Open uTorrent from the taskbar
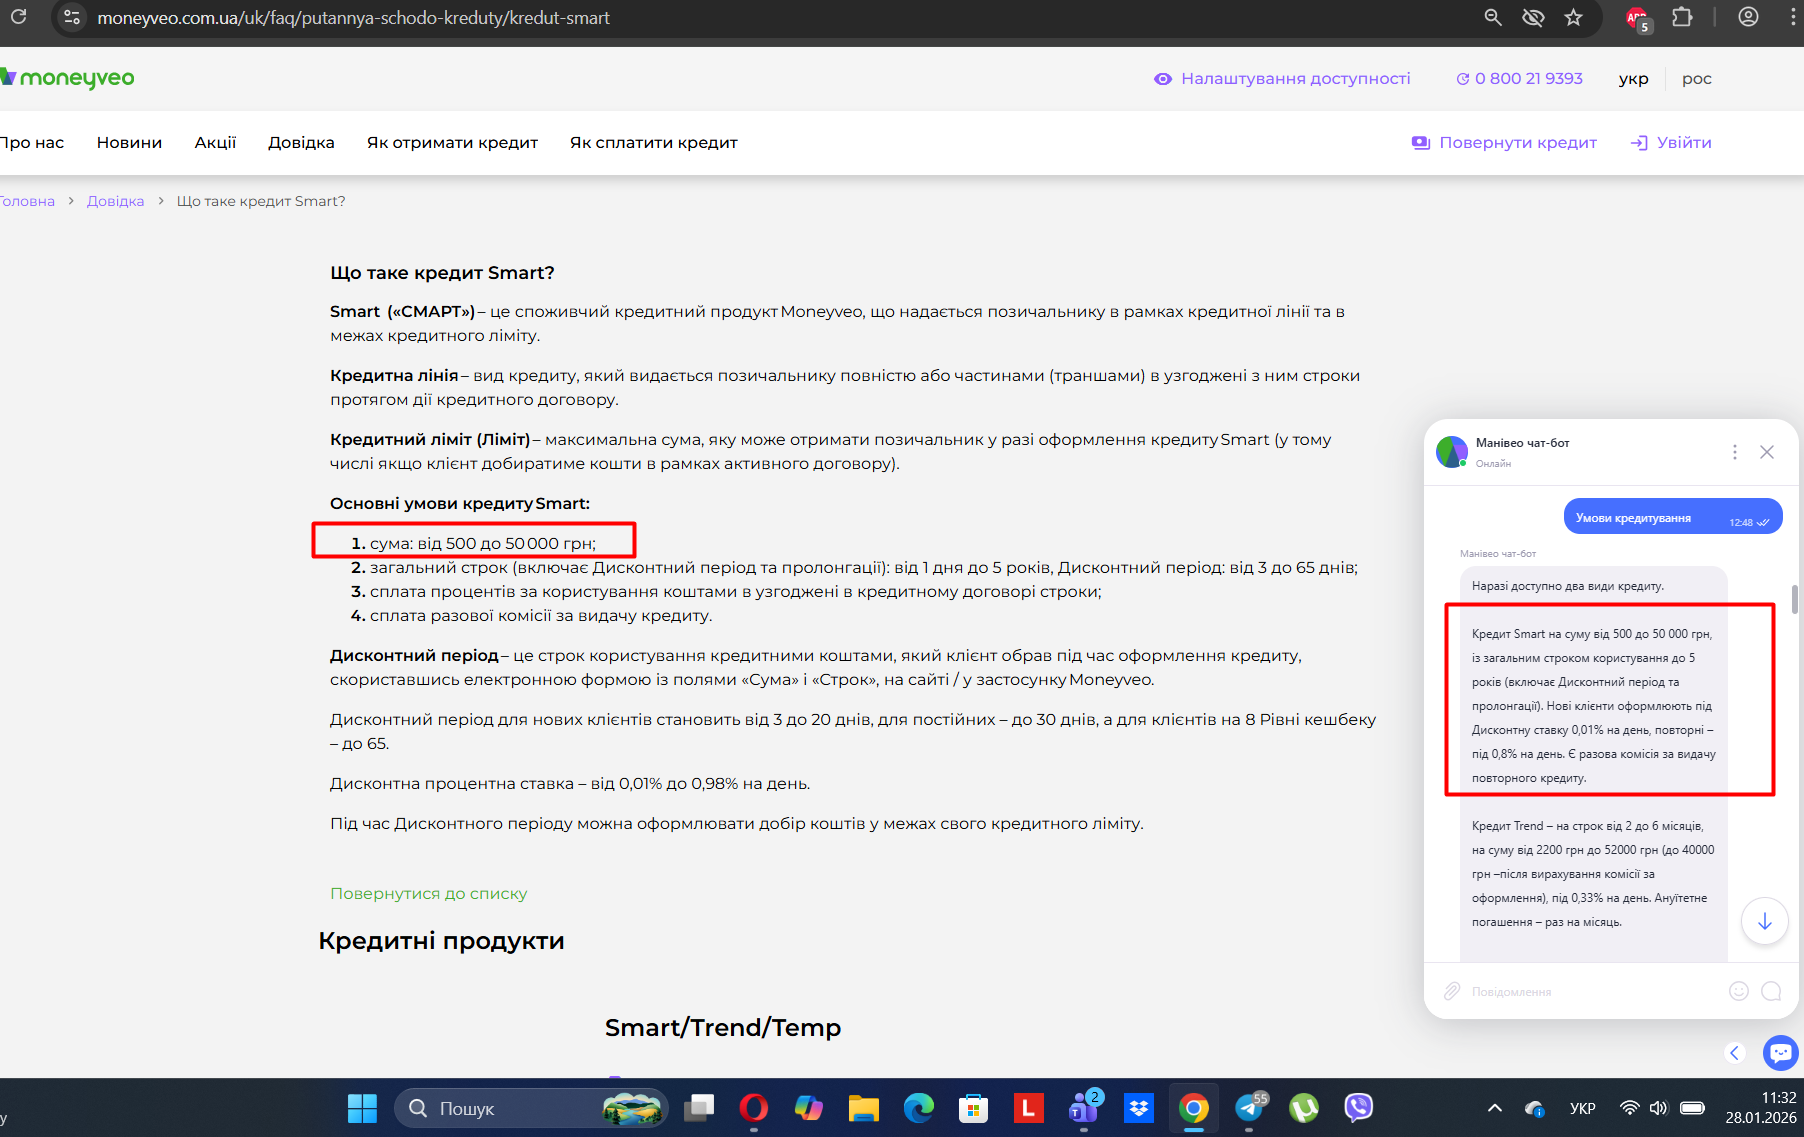This screenshot has width=1804, height=1137. [1304, 1108]
